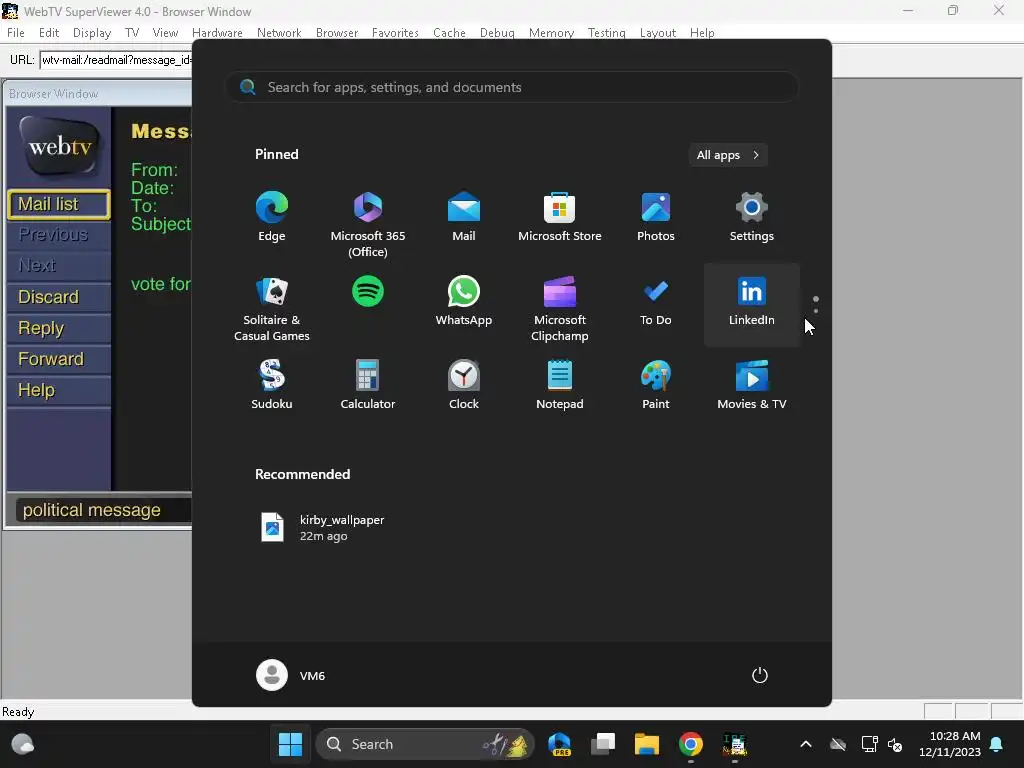Open the Display menu
1024x768 pixels.
91,33
